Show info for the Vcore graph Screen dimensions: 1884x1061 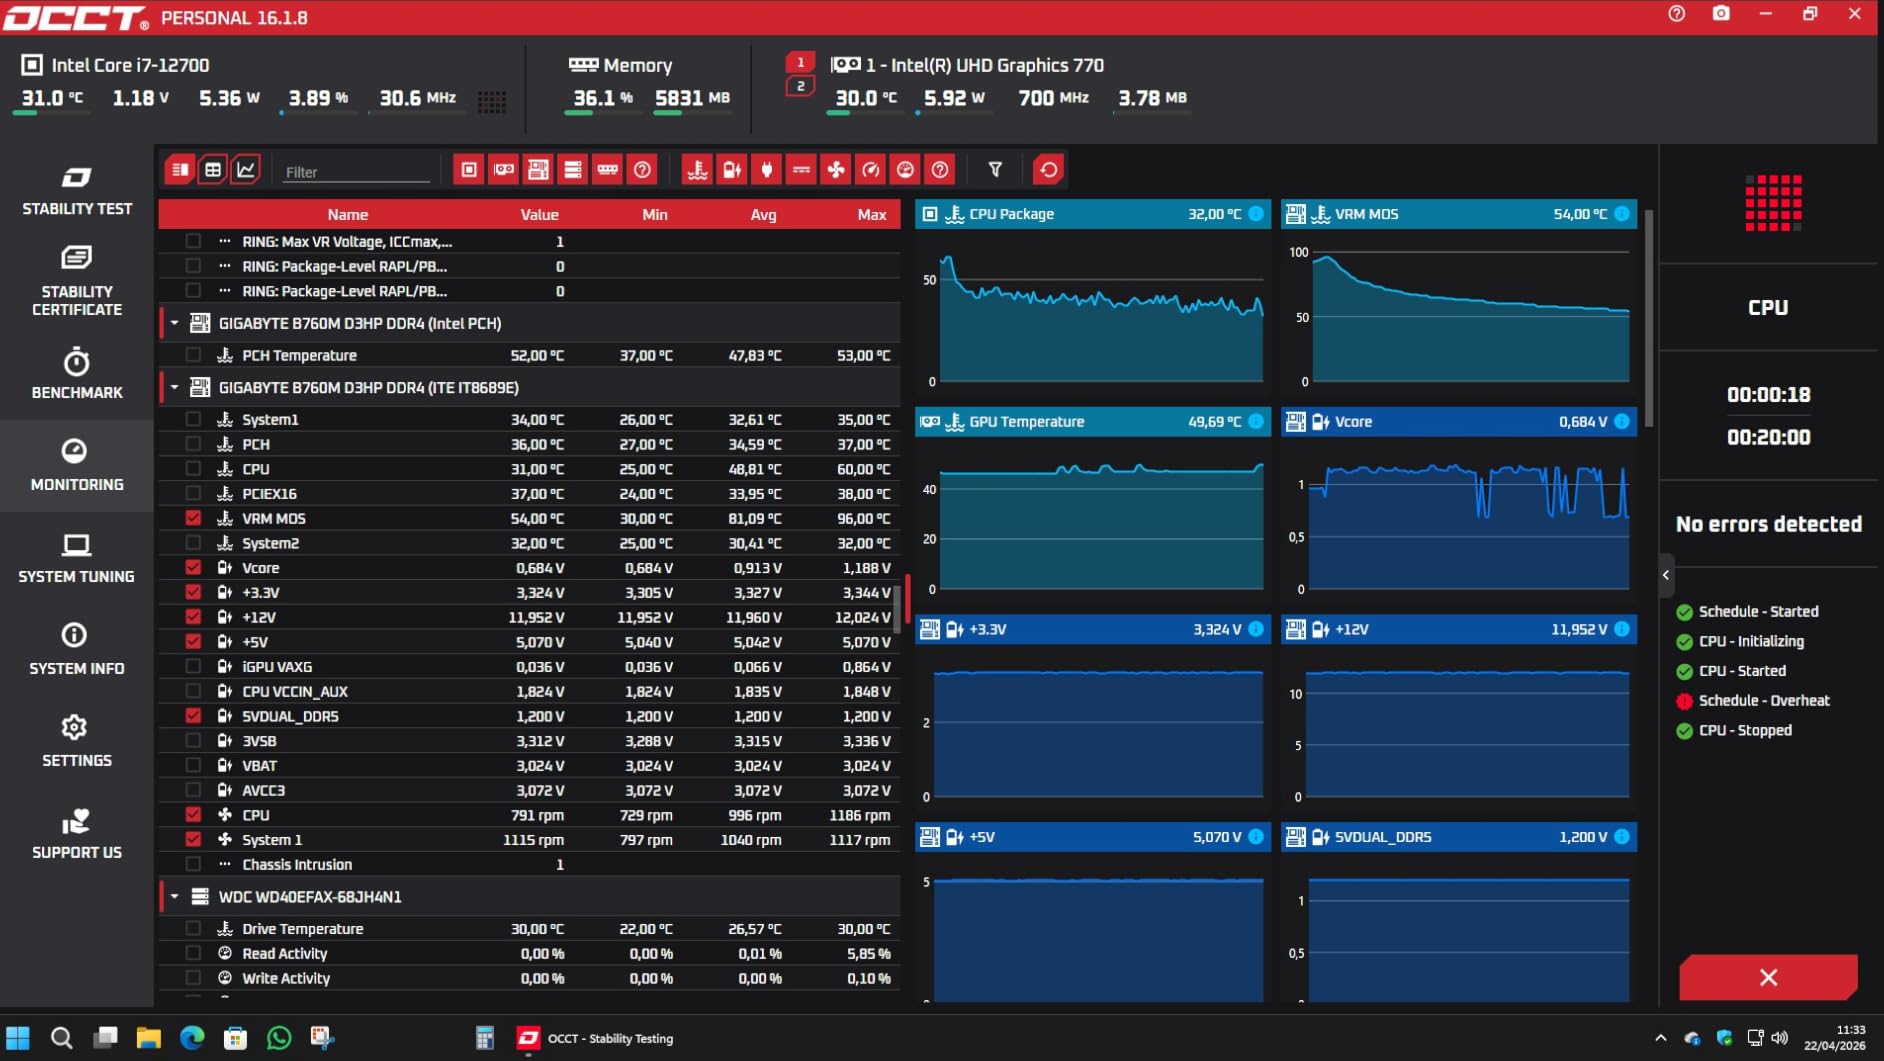pyautogui.click(x=1622, y=422)
